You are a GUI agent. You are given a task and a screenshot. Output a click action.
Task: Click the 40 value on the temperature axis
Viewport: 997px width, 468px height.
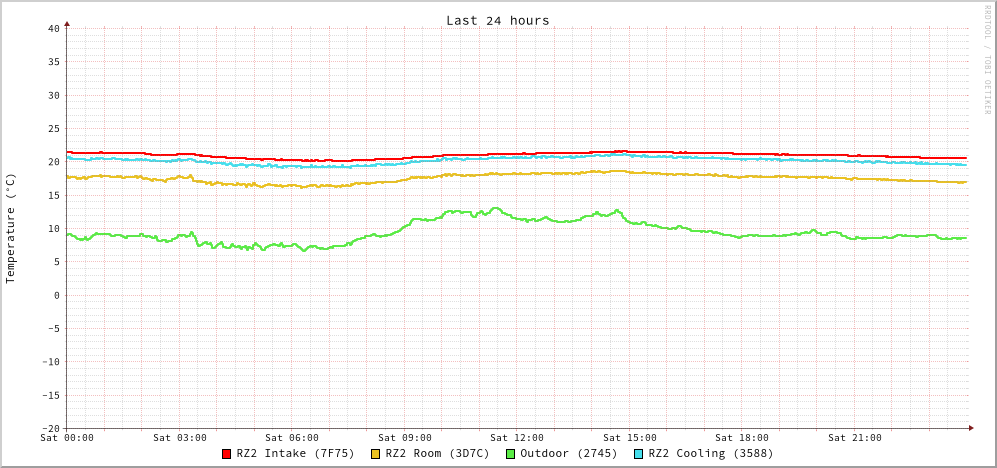pos(53,28)
